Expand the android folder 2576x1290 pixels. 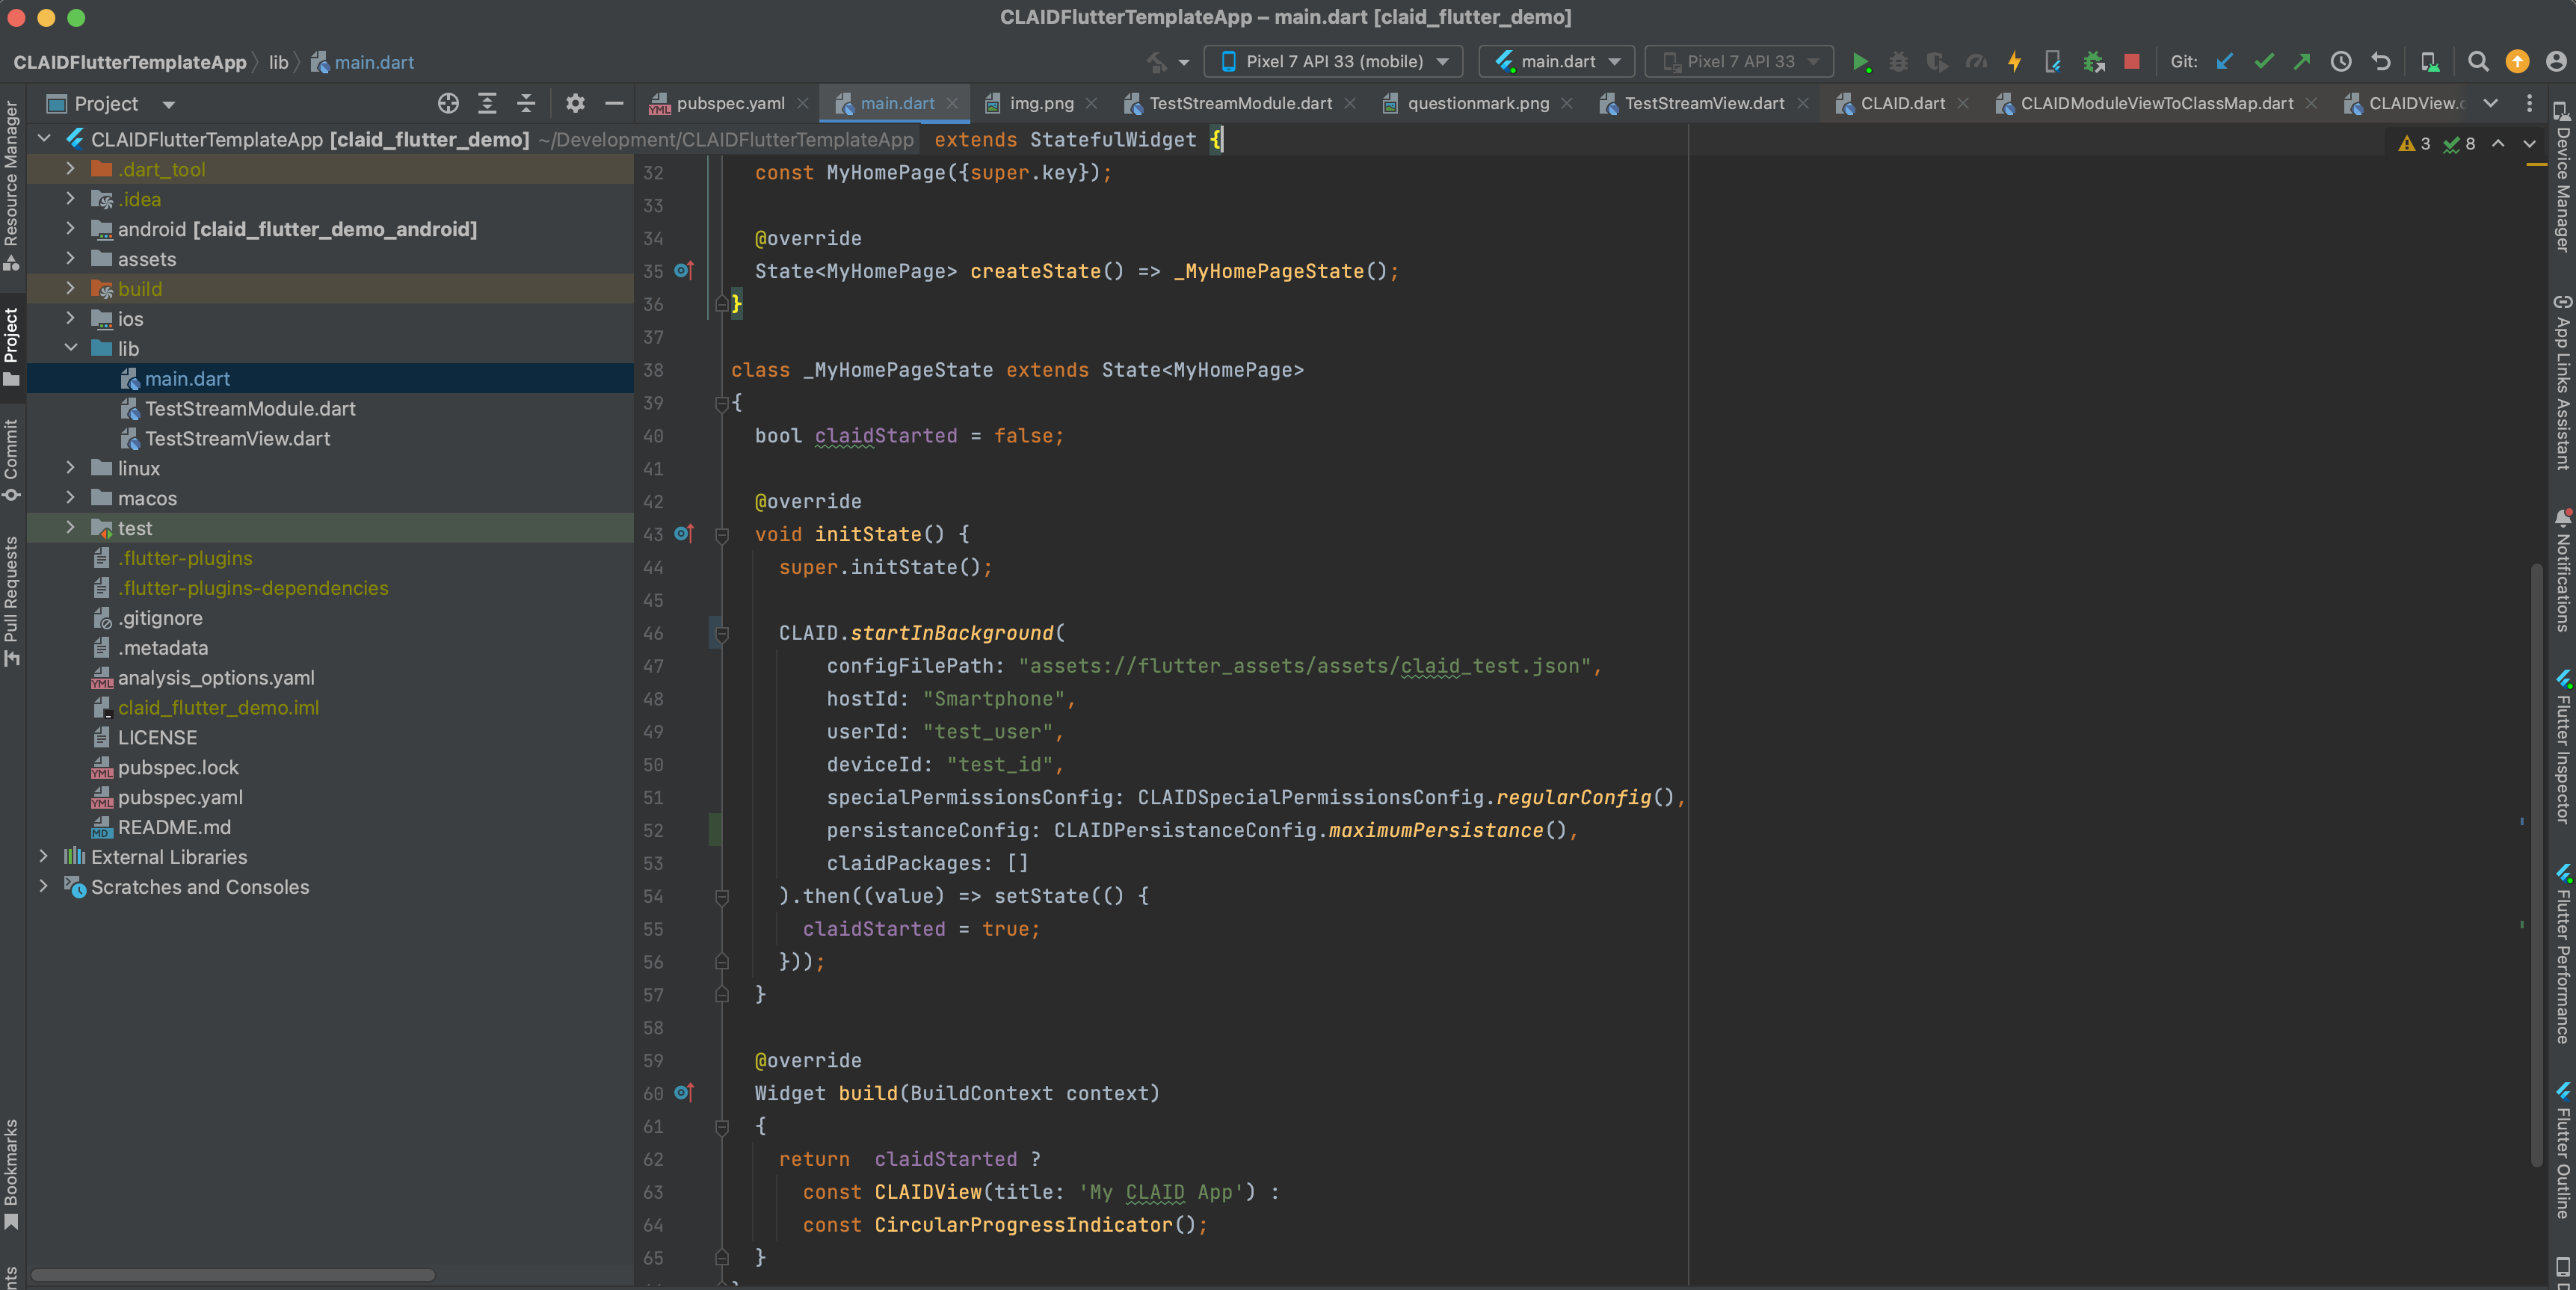click(70, 229)
